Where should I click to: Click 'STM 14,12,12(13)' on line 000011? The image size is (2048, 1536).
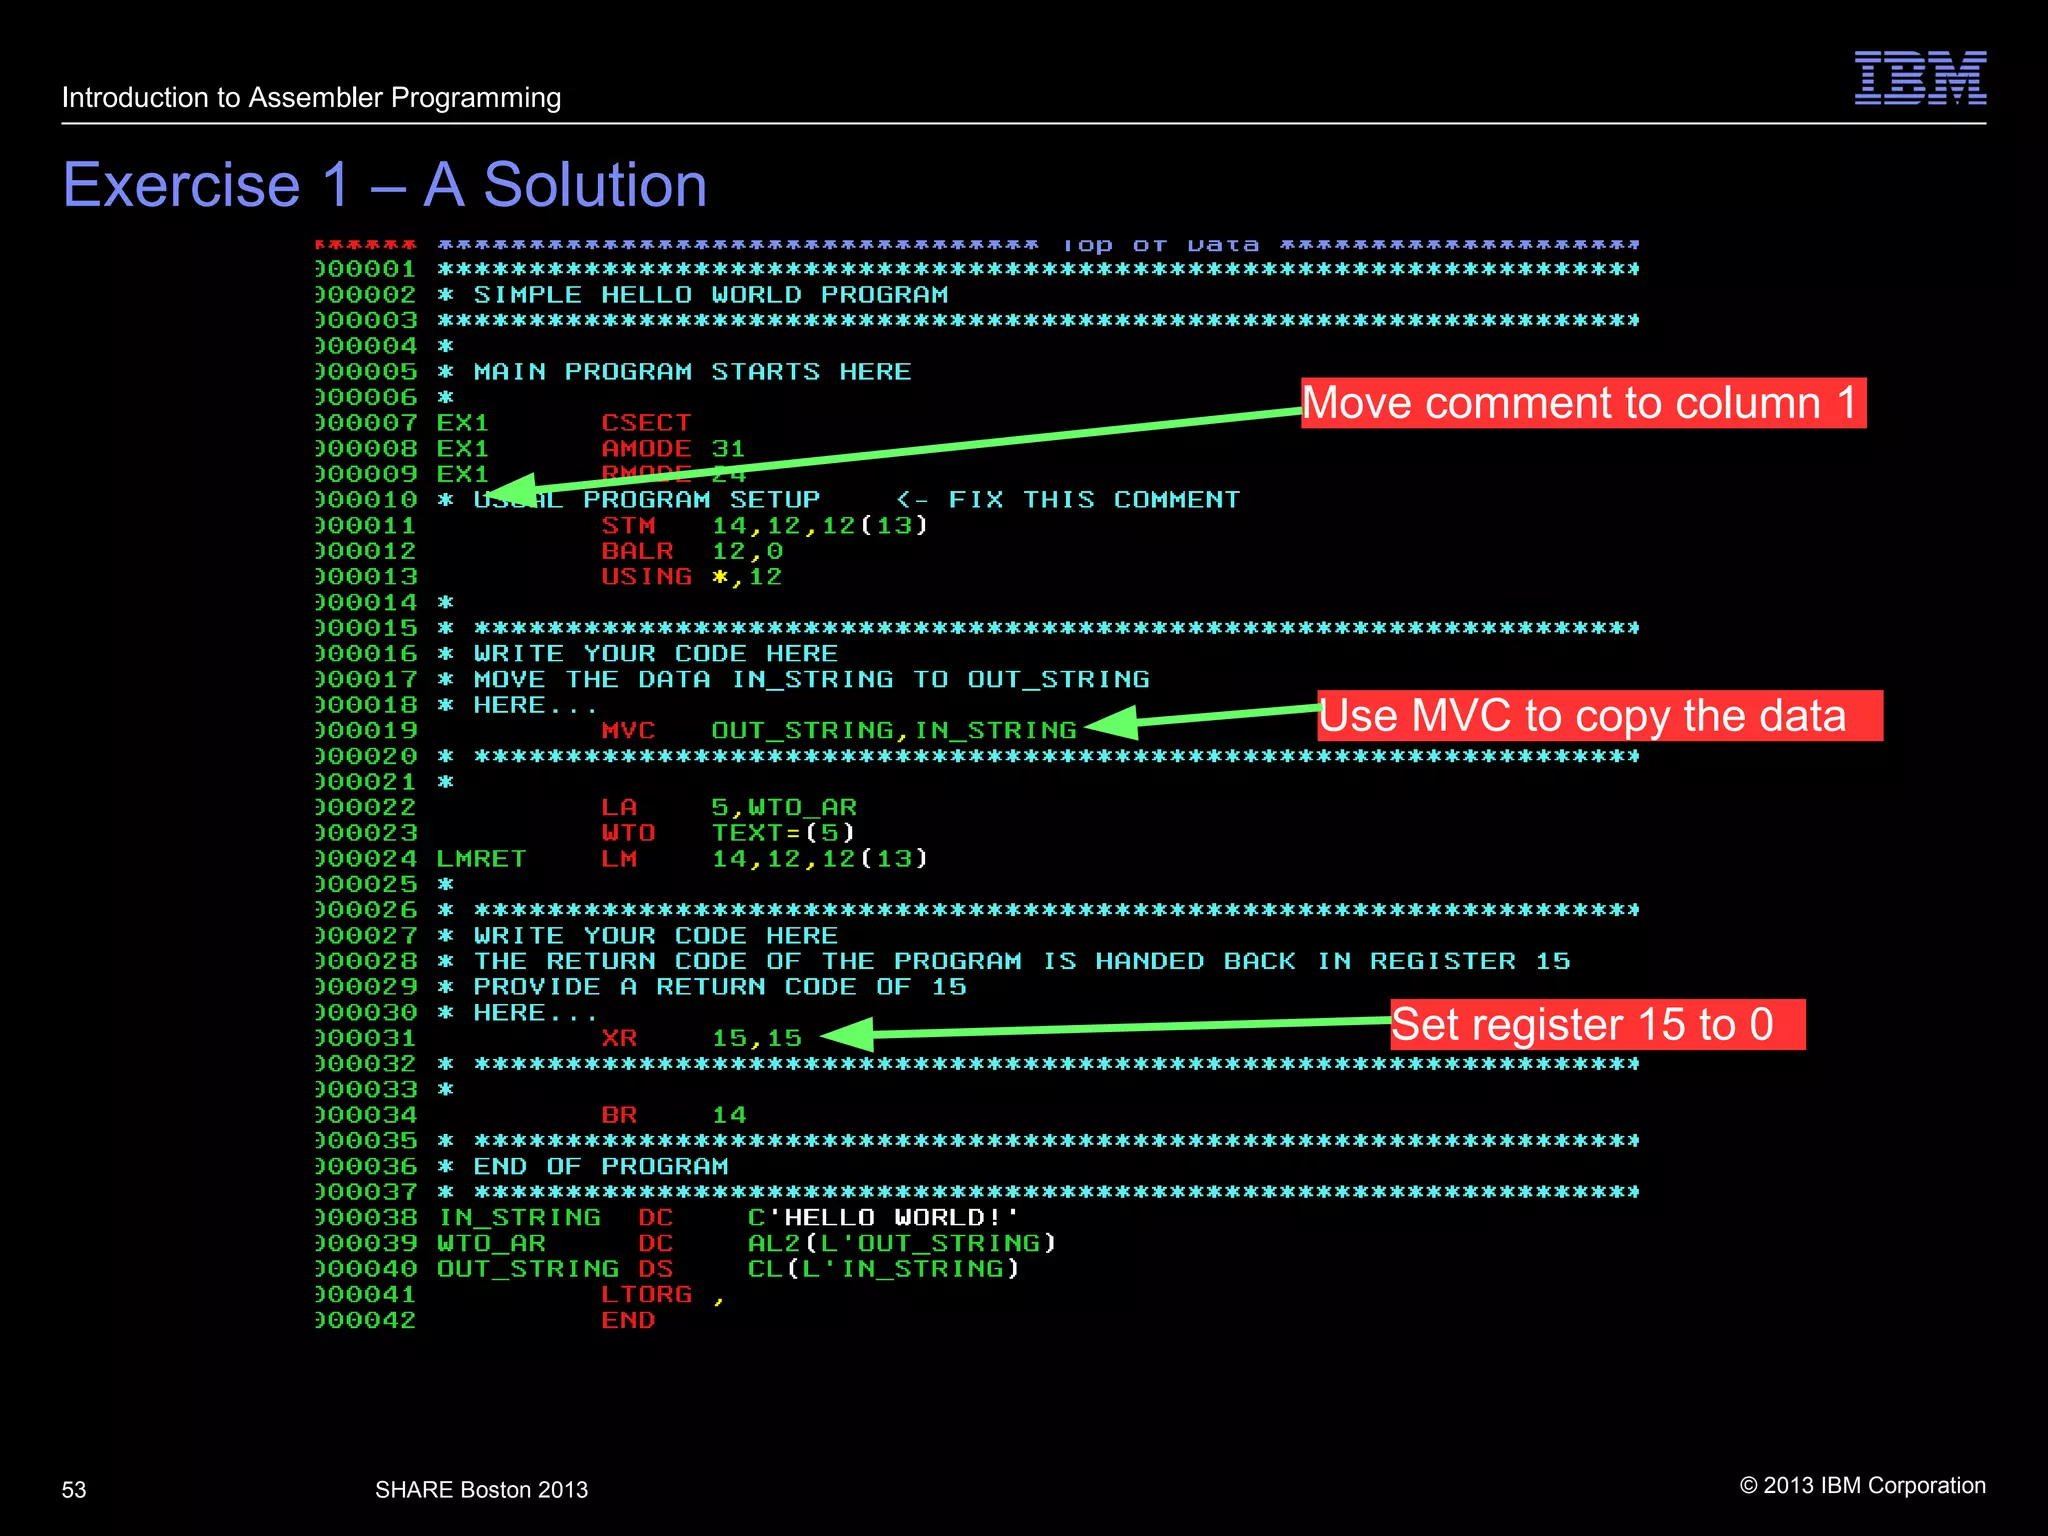click(x=765, y=526)
